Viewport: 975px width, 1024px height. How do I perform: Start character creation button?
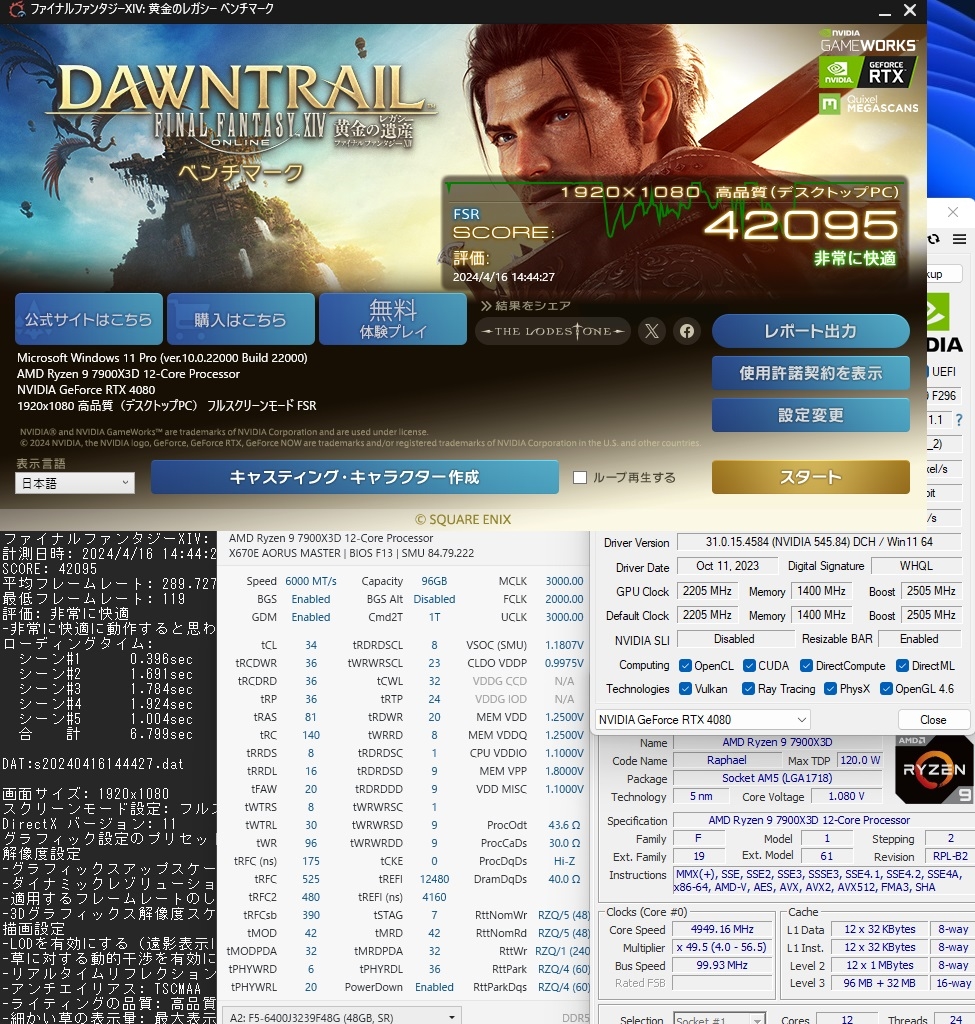tap(355, 477)
